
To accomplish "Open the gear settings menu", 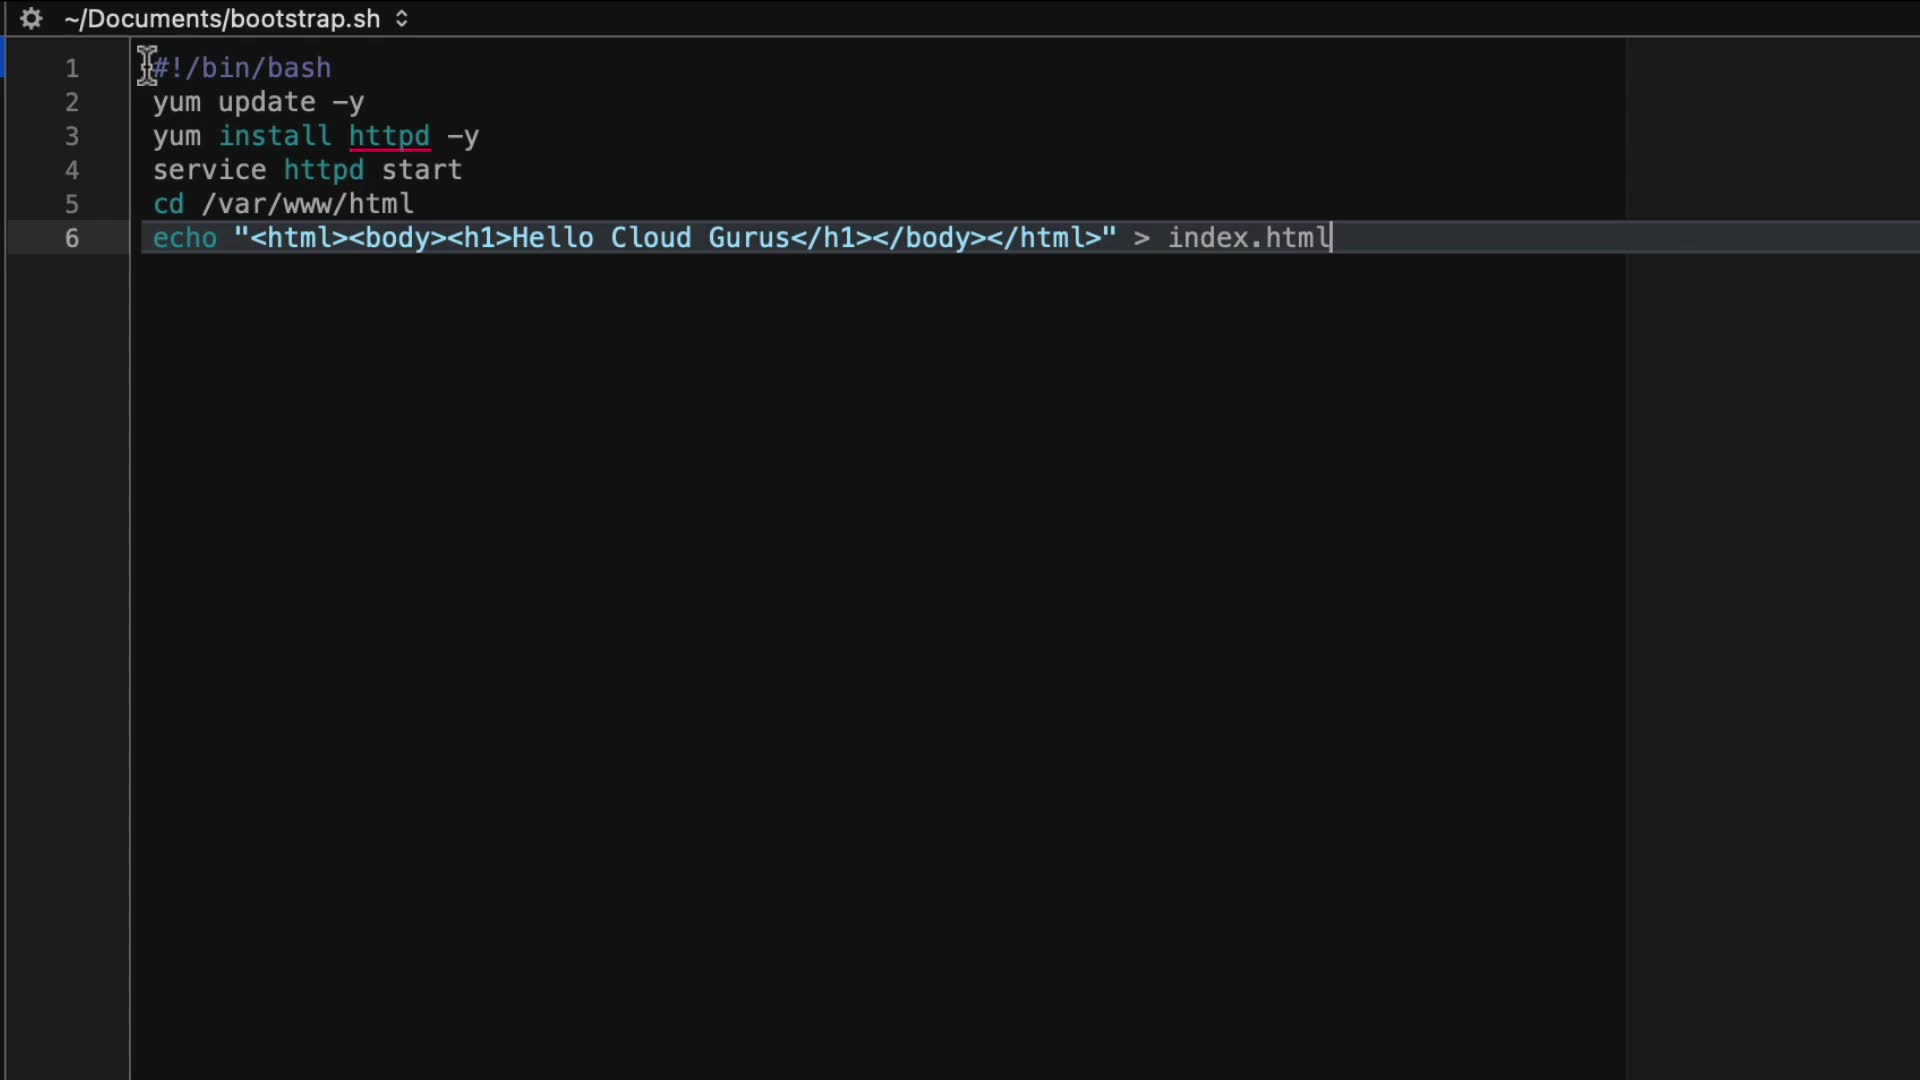I will coord(31,19).
